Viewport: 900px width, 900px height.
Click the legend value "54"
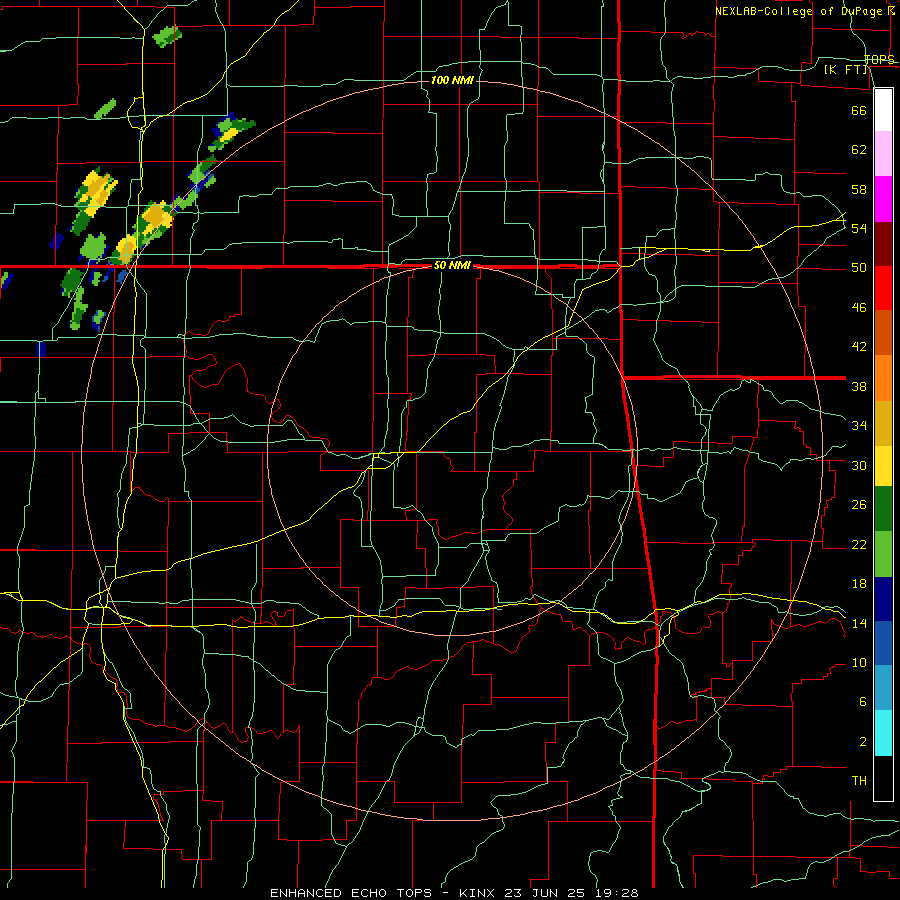pos(859,228)
